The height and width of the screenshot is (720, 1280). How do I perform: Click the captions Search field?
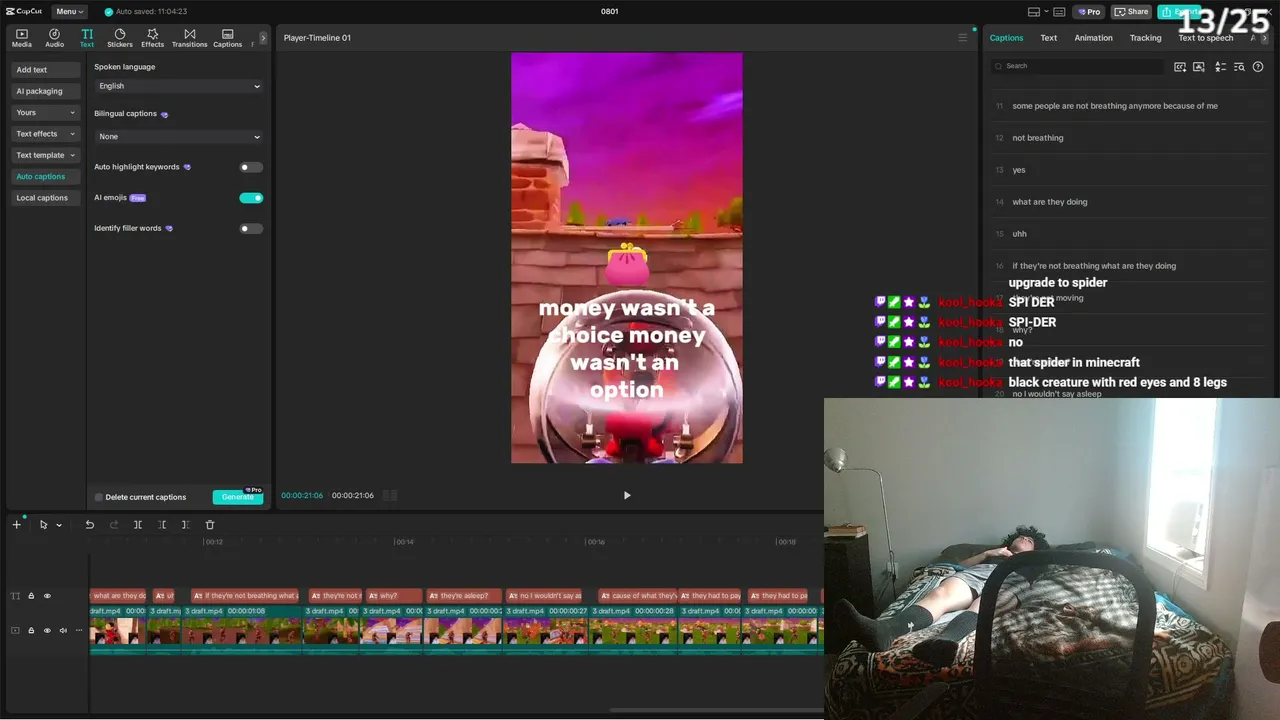coord(1078,66)
